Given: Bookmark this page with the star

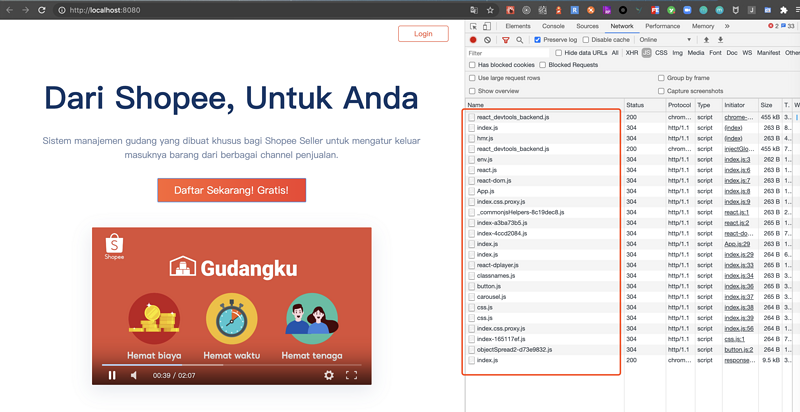Looking at the screenshot, I should [490, 10].
